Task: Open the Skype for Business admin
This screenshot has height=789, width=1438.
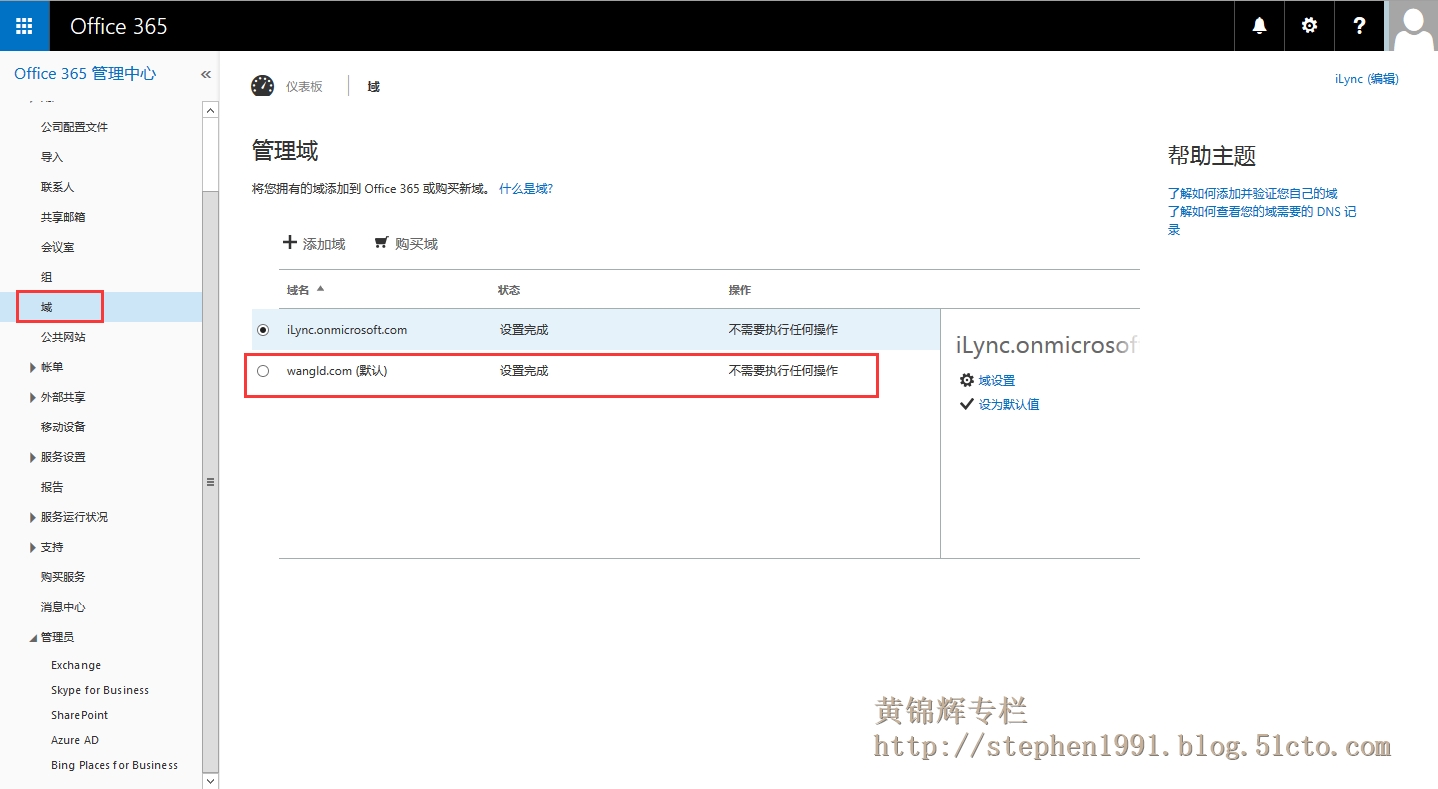Action: pyautogui.click(x=100, y=690)
